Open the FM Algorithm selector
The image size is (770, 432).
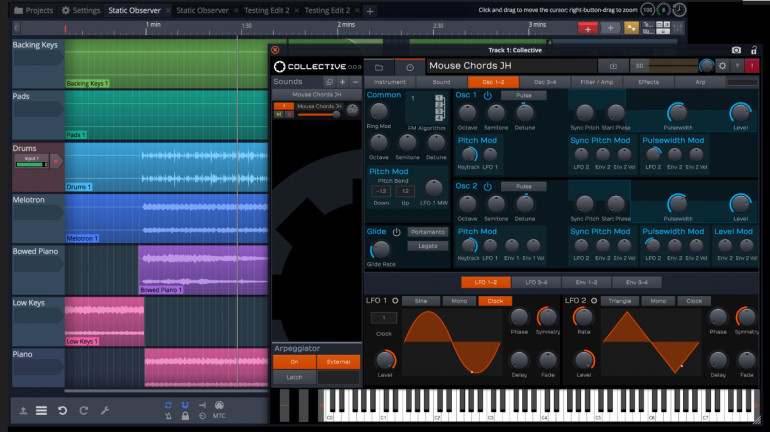pyautogui.click(x=425, y=108)
